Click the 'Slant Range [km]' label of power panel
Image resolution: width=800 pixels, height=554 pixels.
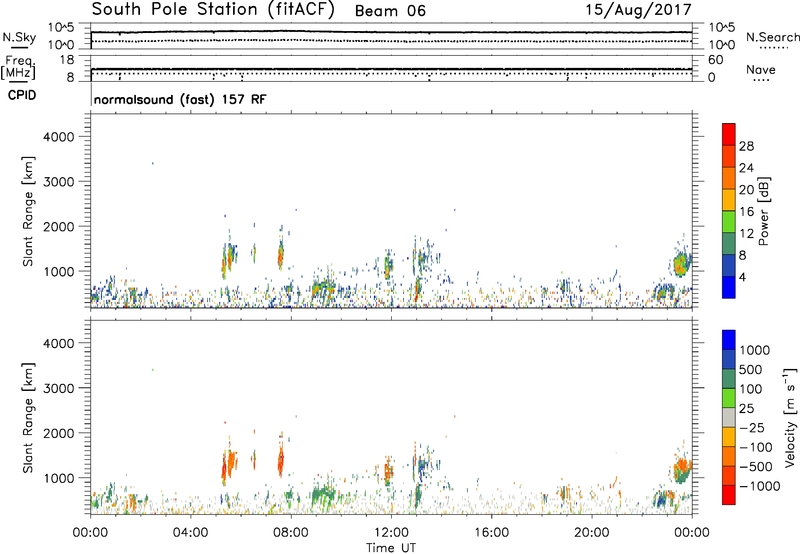click(x=28, y=211)
